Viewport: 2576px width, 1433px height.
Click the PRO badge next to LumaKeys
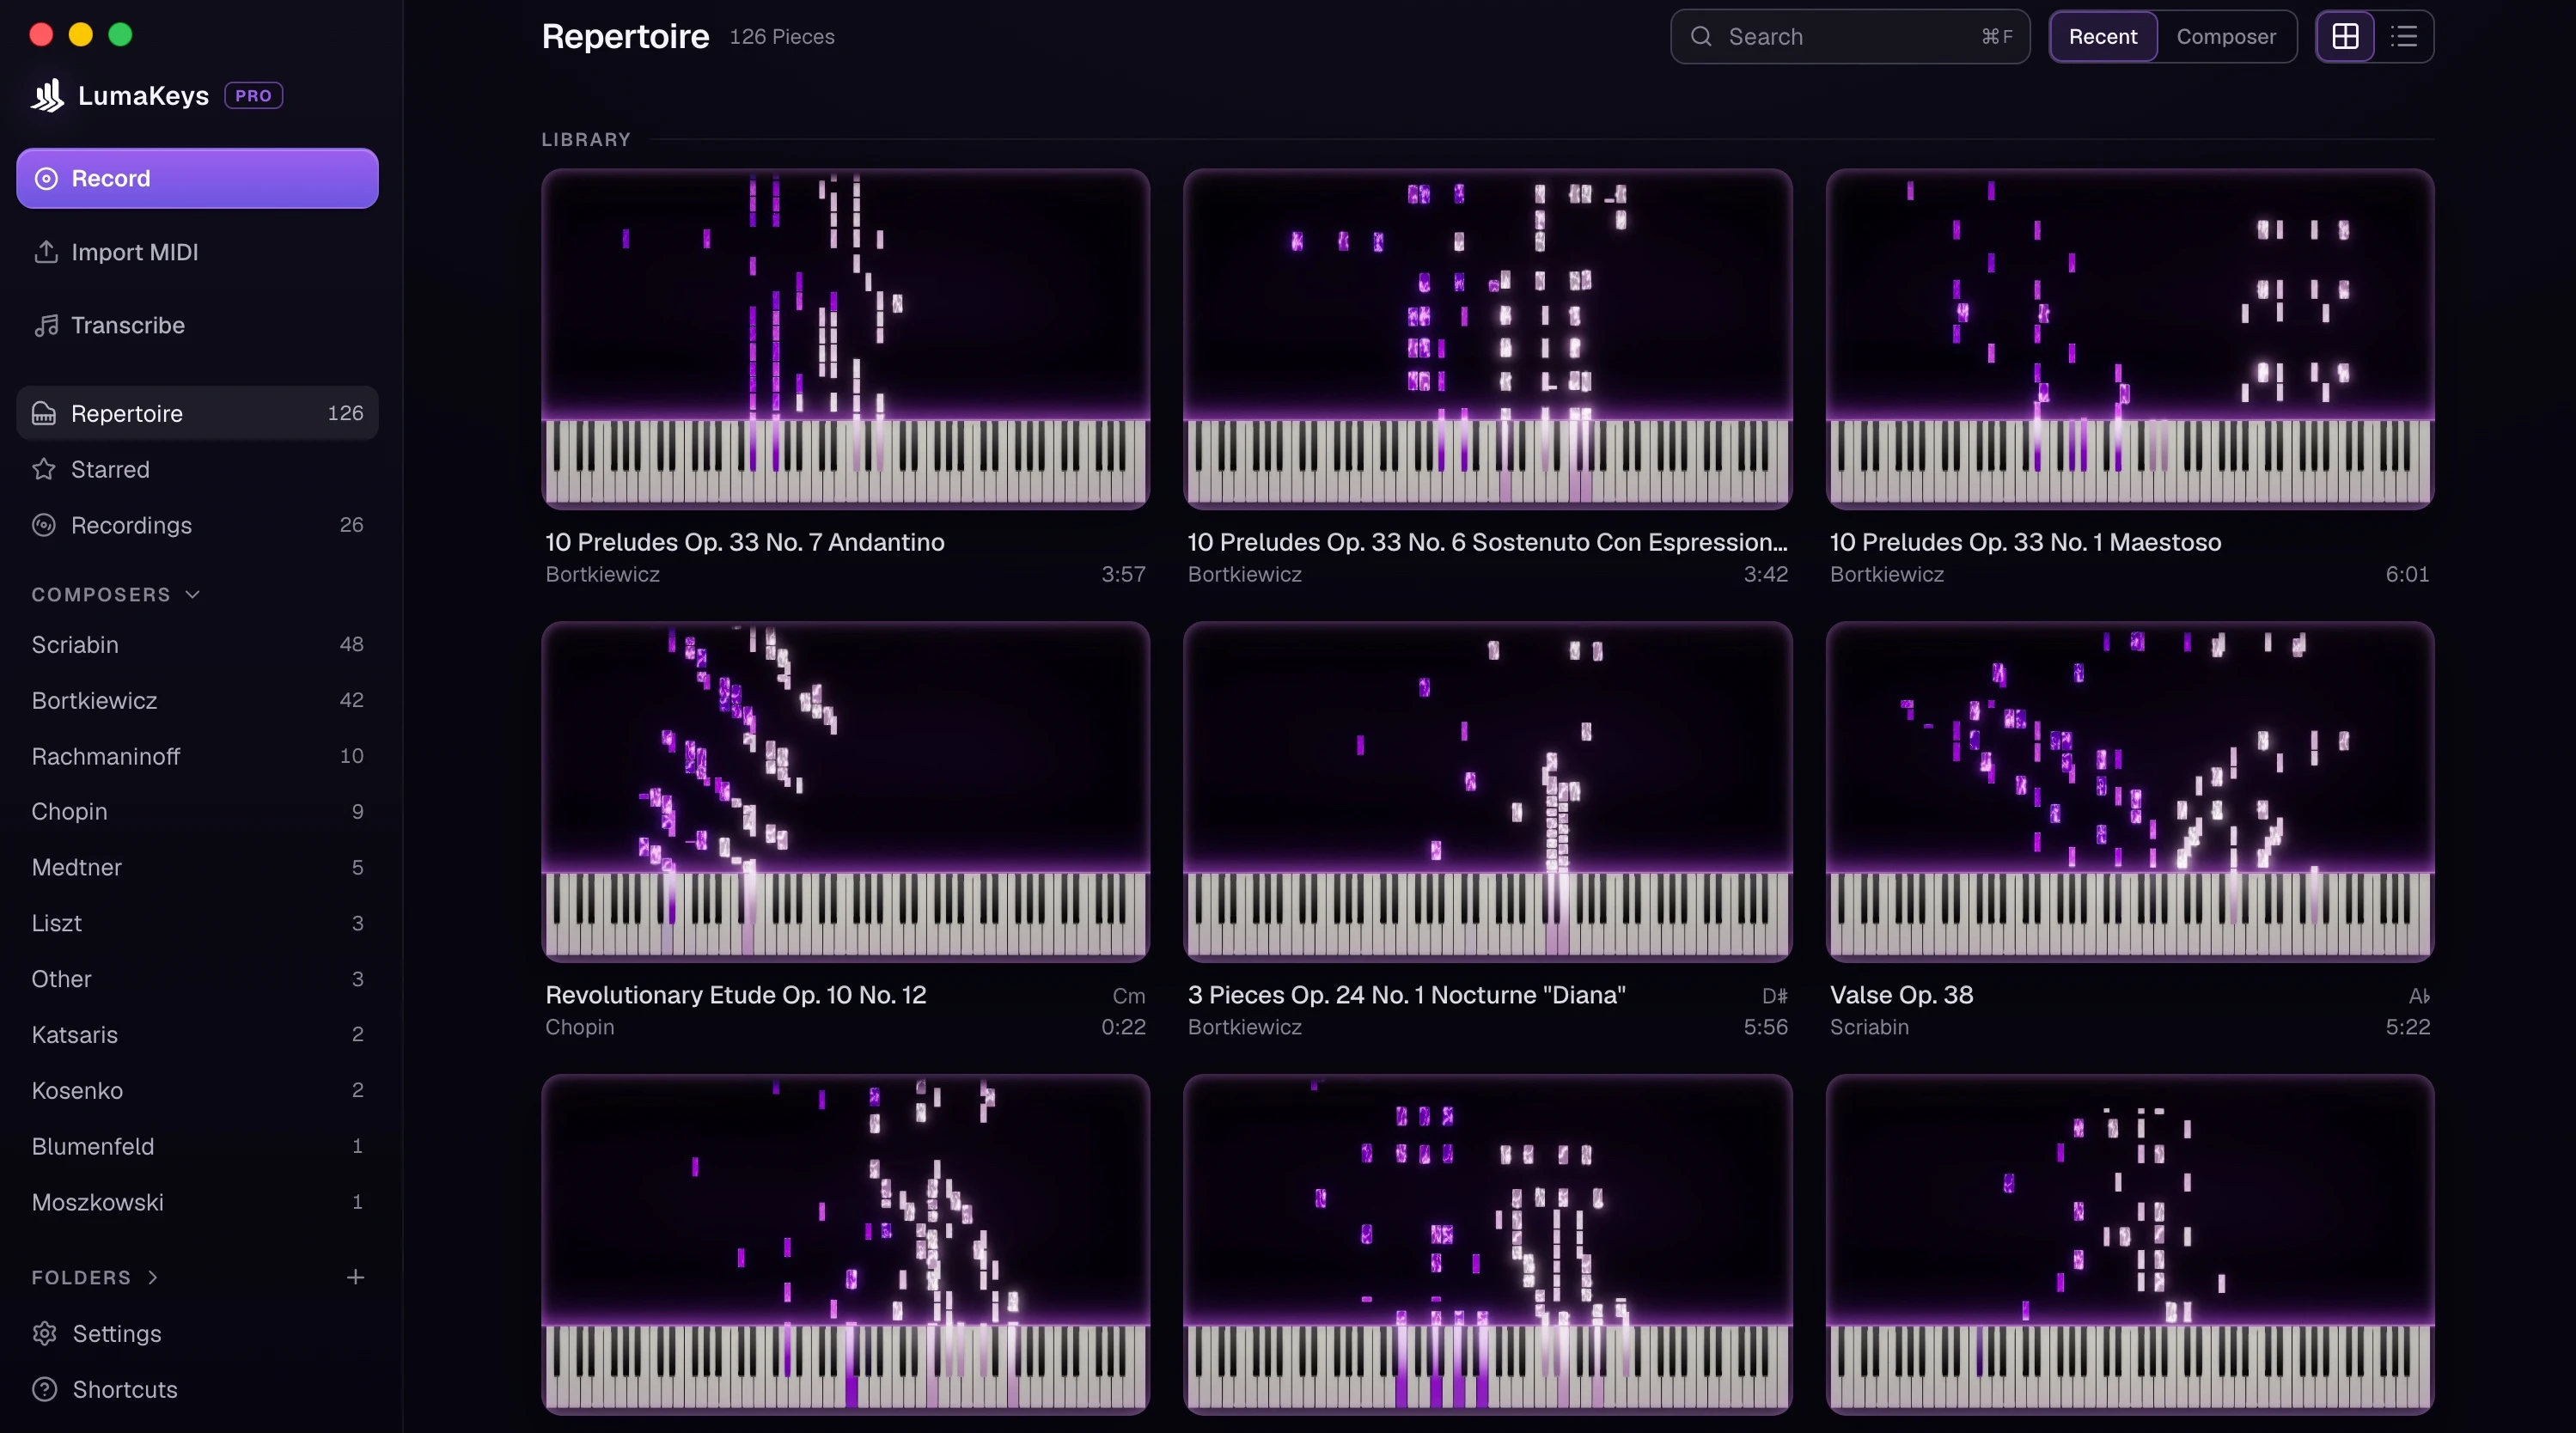click(x=253, y=96)
